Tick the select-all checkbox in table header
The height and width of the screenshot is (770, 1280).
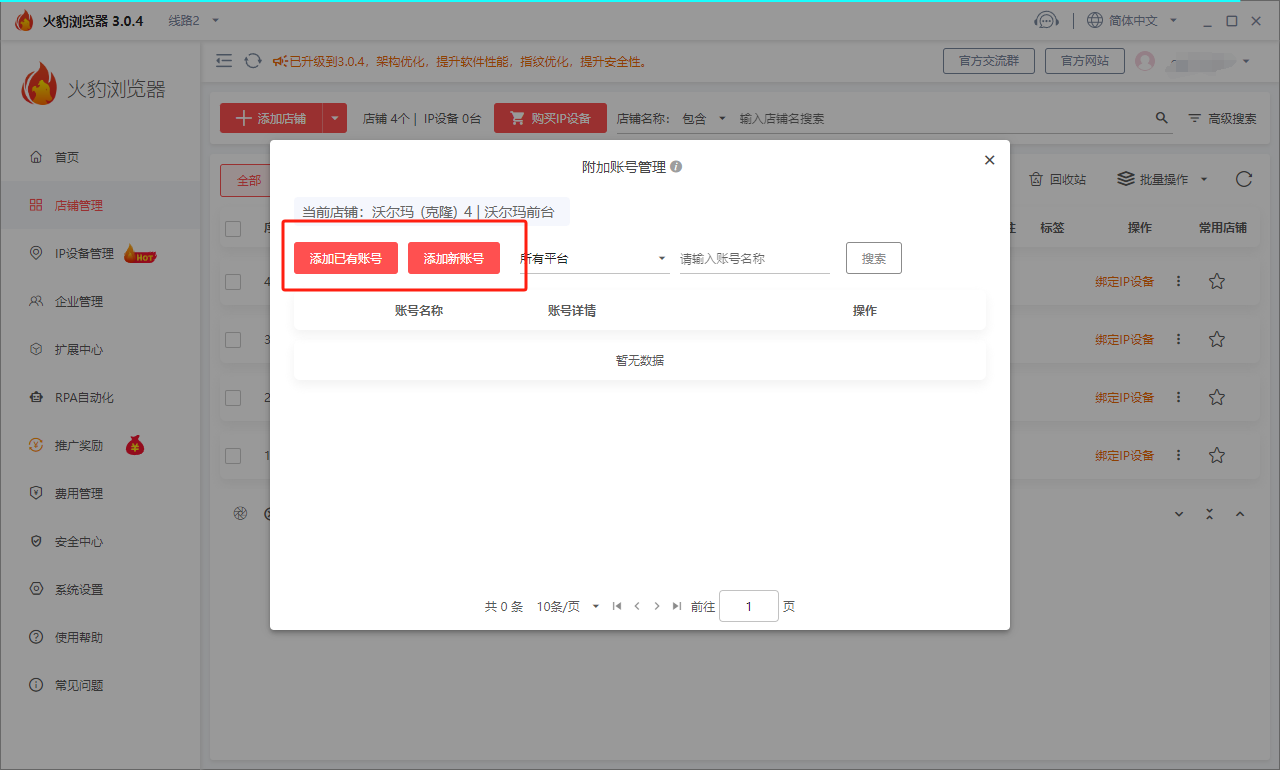click(x=233, y=228)
